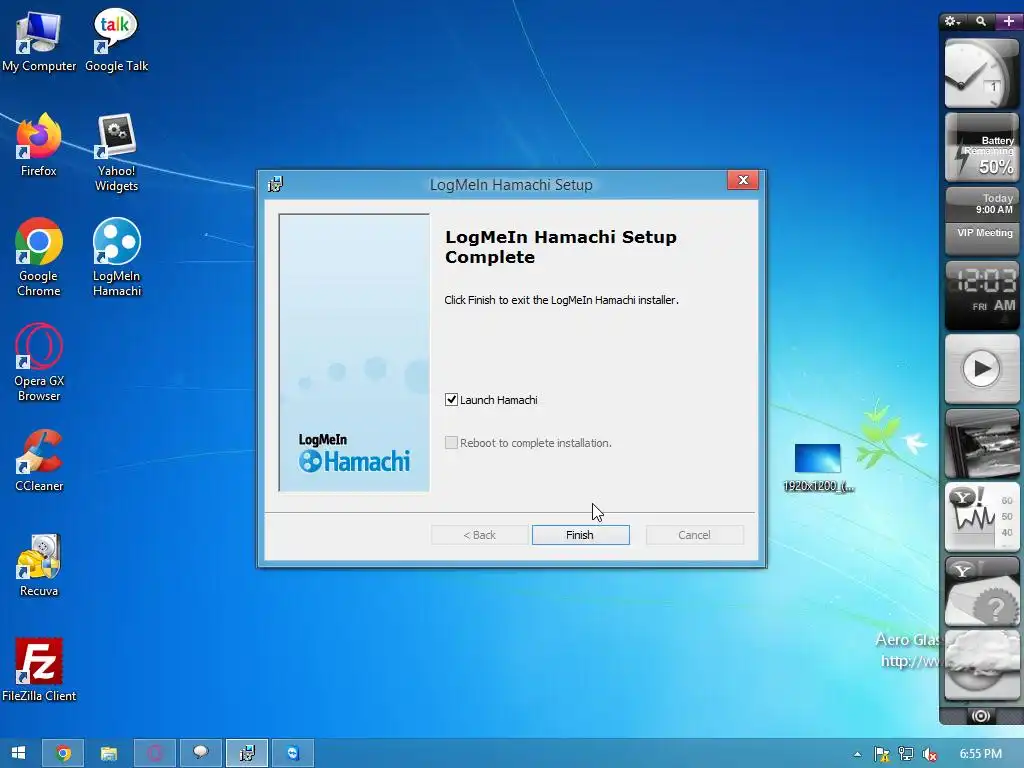The width and height of the screenshot is (1024, 768).
Task: Switch to TeamViewer in the taskbar
Action: [293, 753]
